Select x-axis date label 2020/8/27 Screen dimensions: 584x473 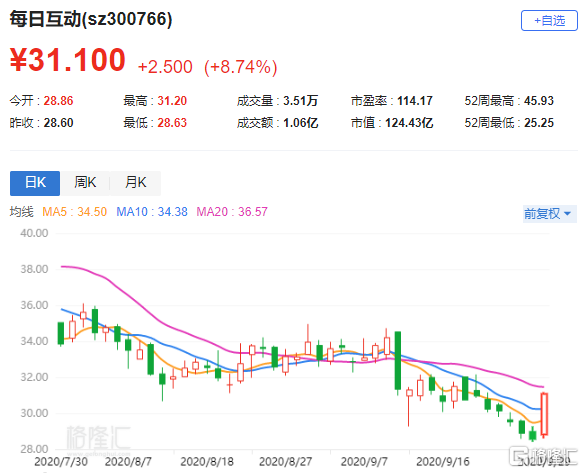click(x=285, y=462)
